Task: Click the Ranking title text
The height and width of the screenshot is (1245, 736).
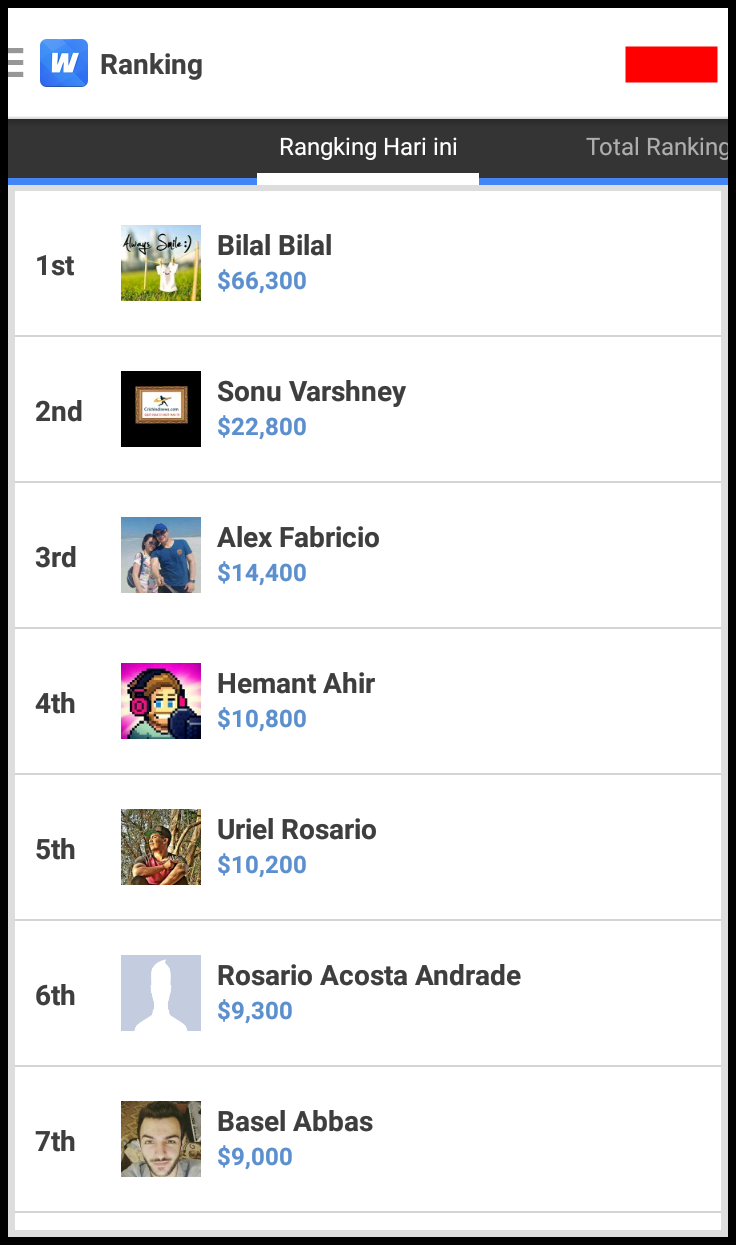Action: (151, 65)
